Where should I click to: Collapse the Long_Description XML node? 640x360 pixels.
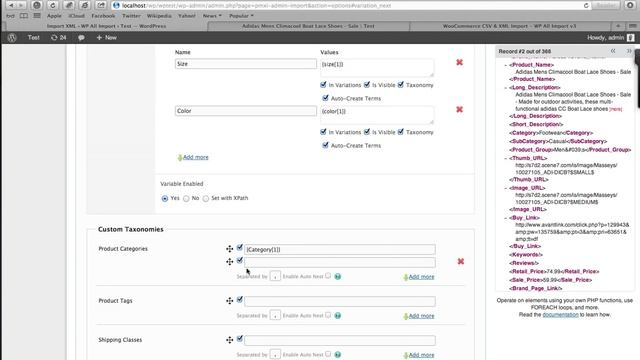[x=506, y=88]
